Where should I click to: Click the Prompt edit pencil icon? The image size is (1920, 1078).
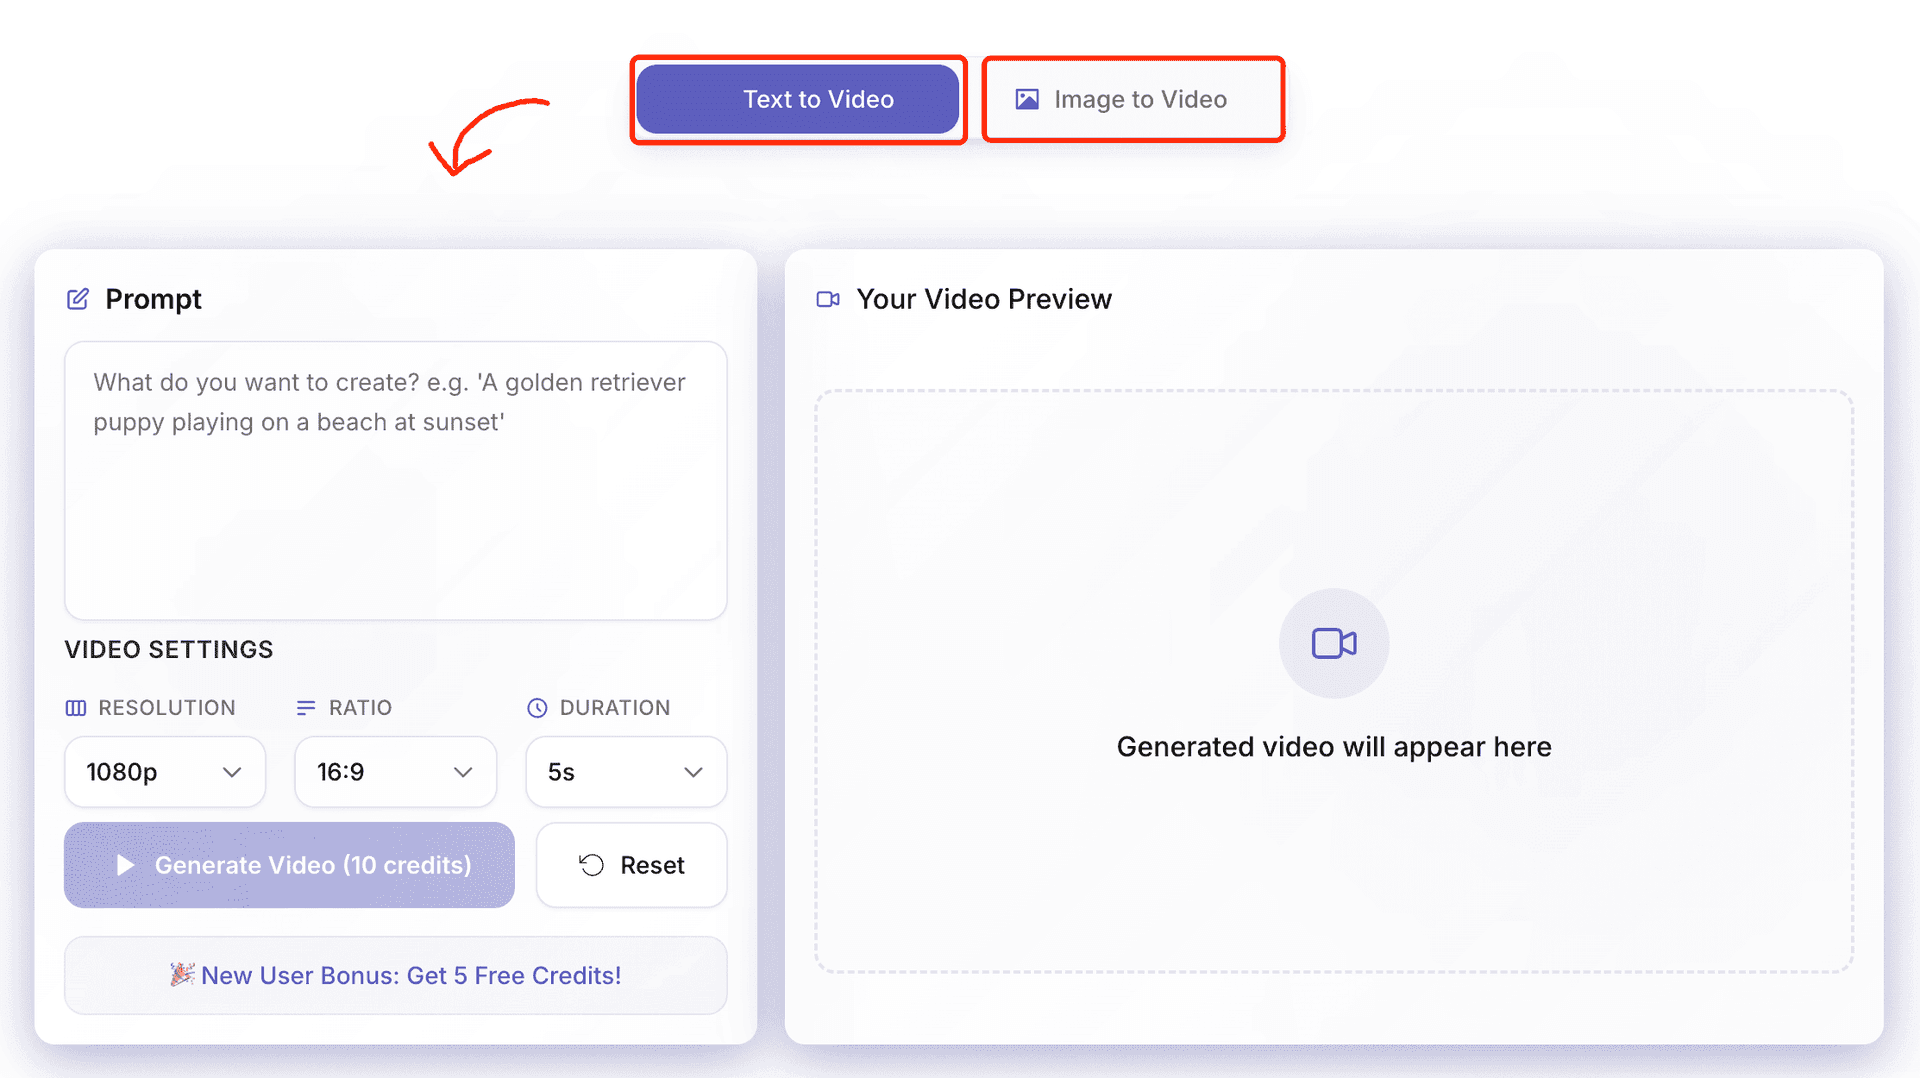click(x=78, y=299)
